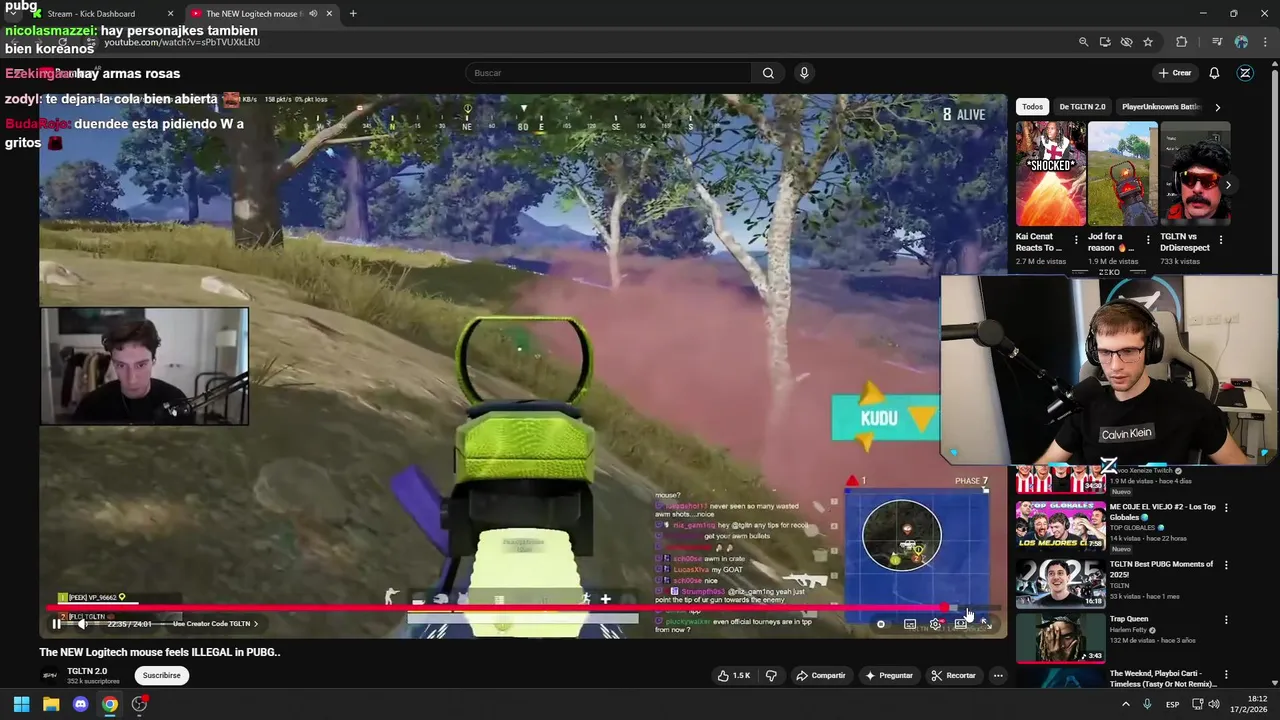Dislike the video with thumbs down
The image size is (1280, 720).
771,676
